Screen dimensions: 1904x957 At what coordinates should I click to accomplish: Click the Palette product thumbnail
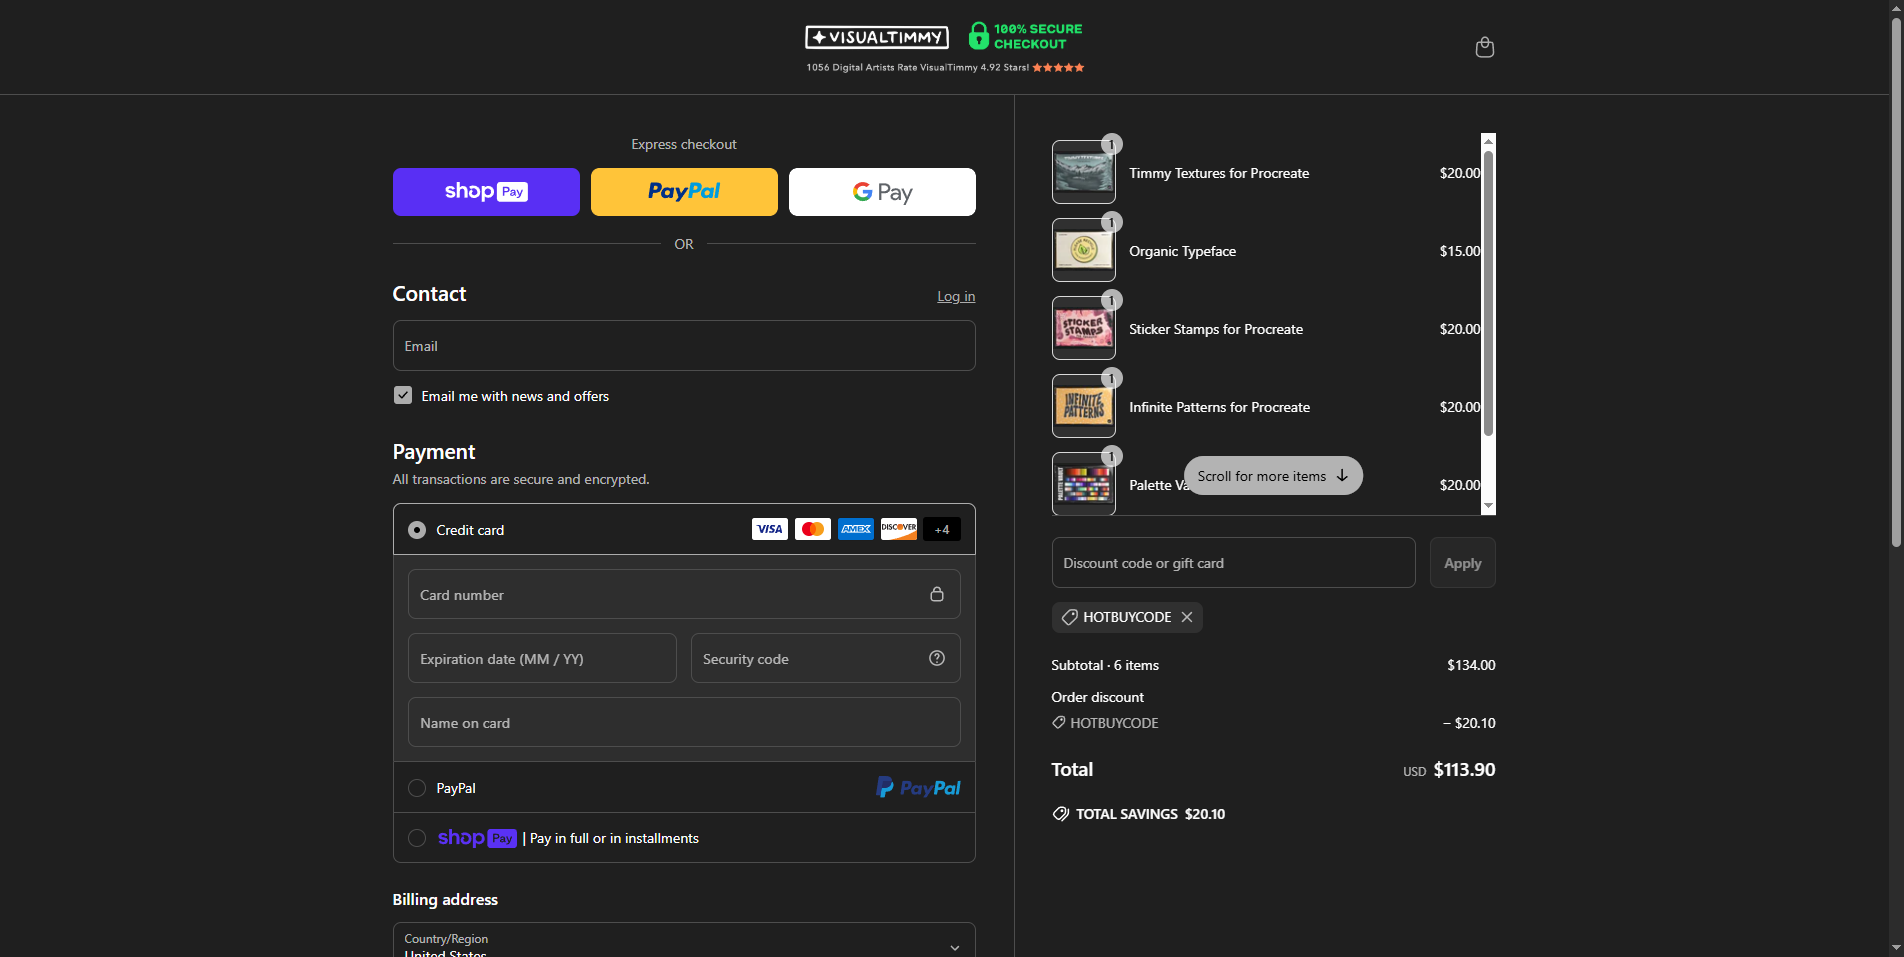[x=1084, y=484]
